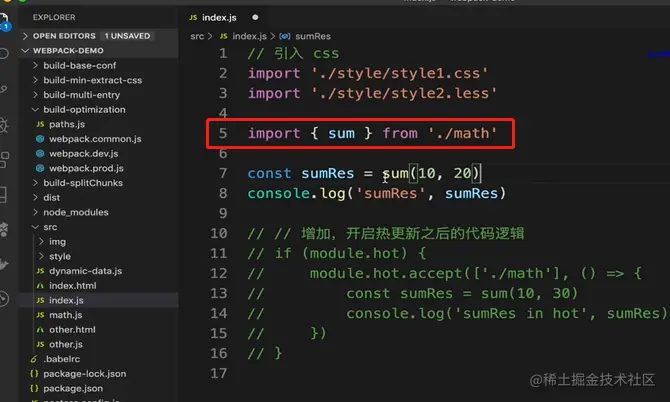Click the babel icon beside .babelrc

pos(34,359)
